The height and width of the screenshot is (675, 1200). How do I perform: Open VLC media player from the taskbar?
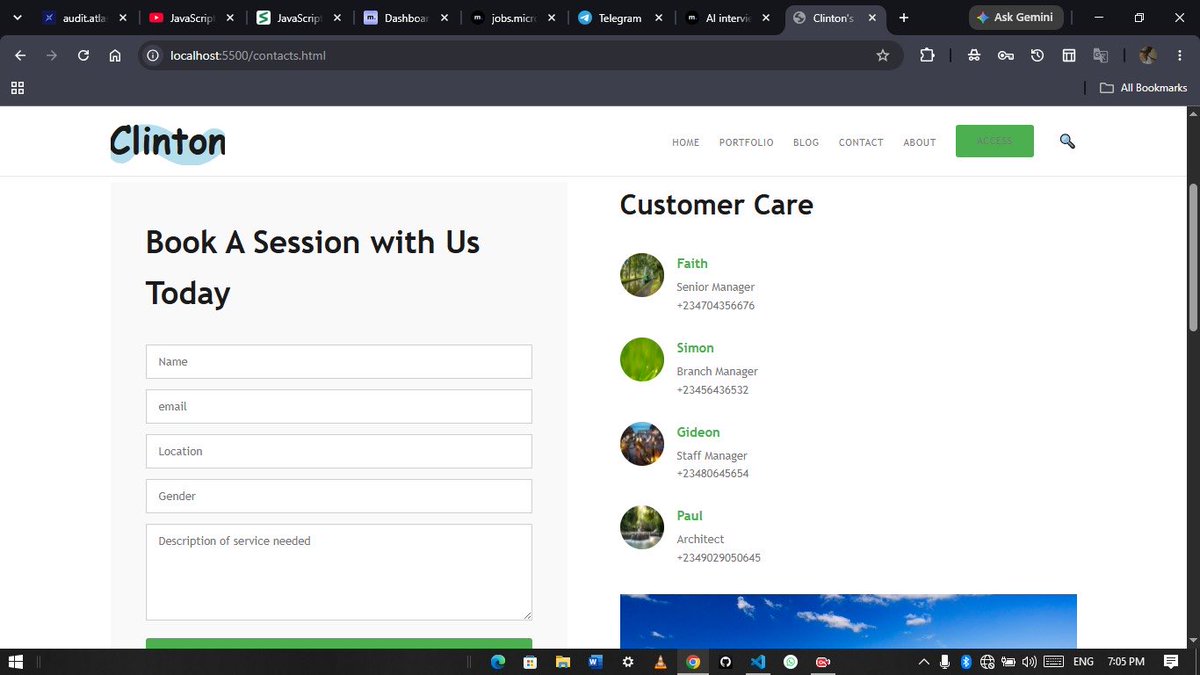(660, 662)
